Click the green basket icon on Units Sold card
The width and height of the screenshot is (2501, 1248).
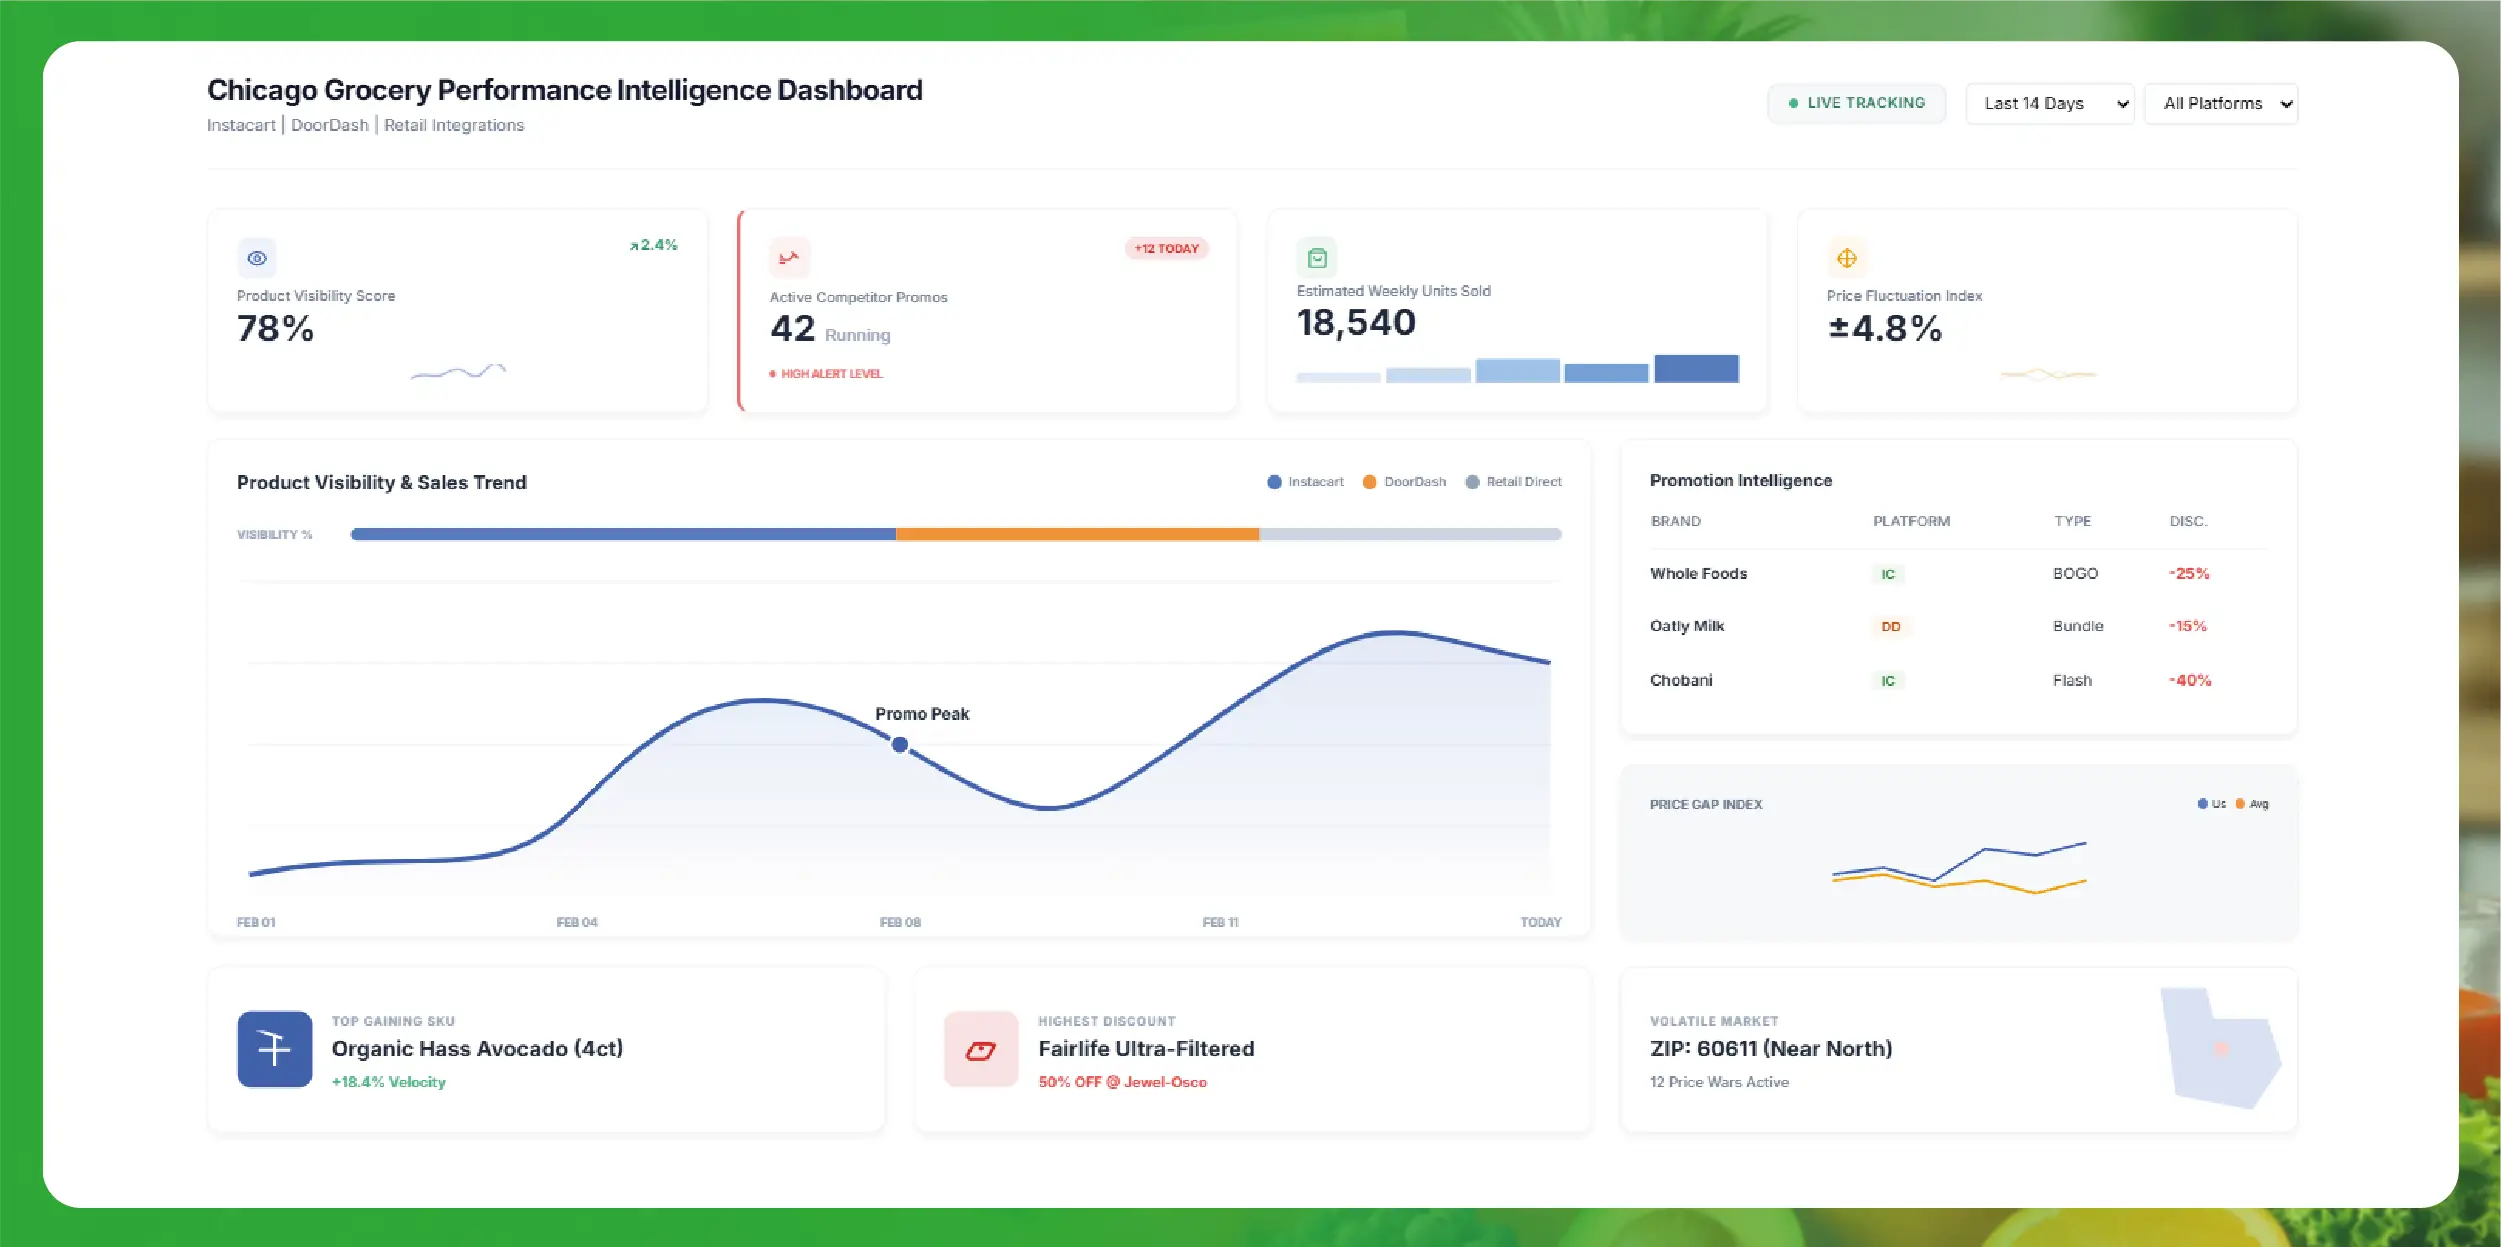(1317, 258)
